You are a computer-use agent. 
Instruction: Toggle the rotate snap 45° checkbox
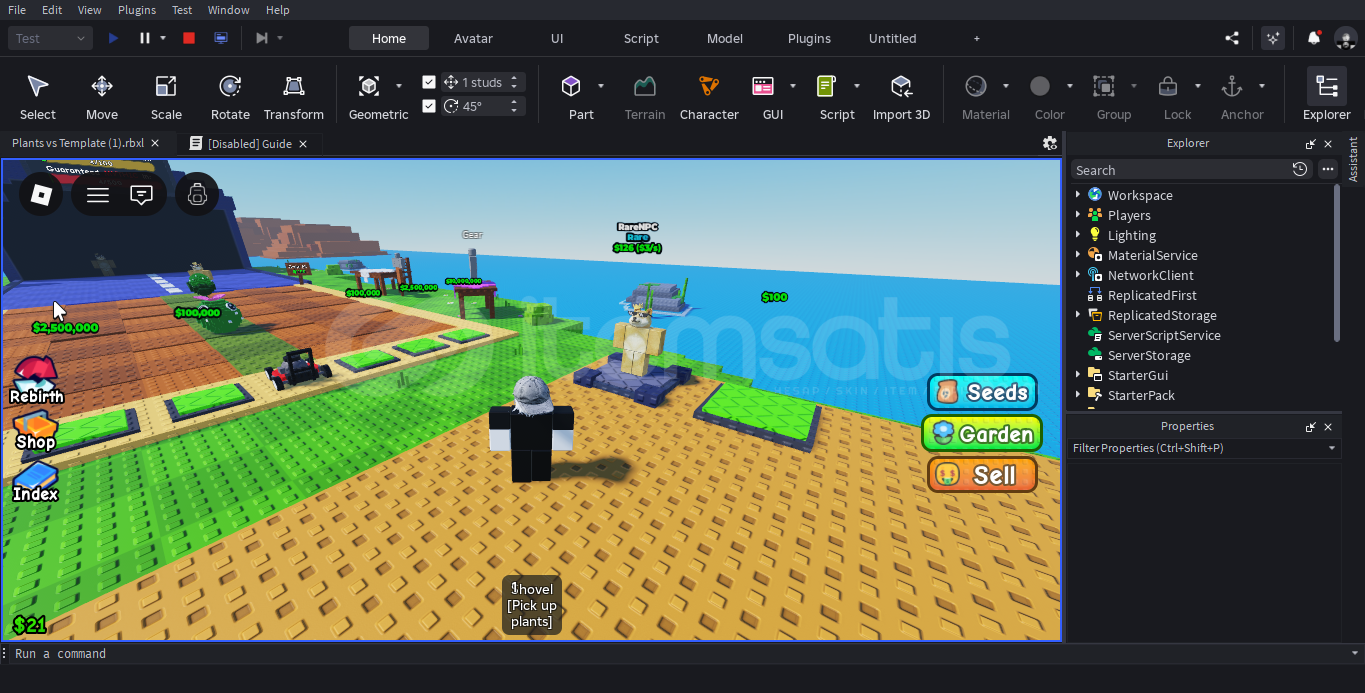tap(429, 106)
